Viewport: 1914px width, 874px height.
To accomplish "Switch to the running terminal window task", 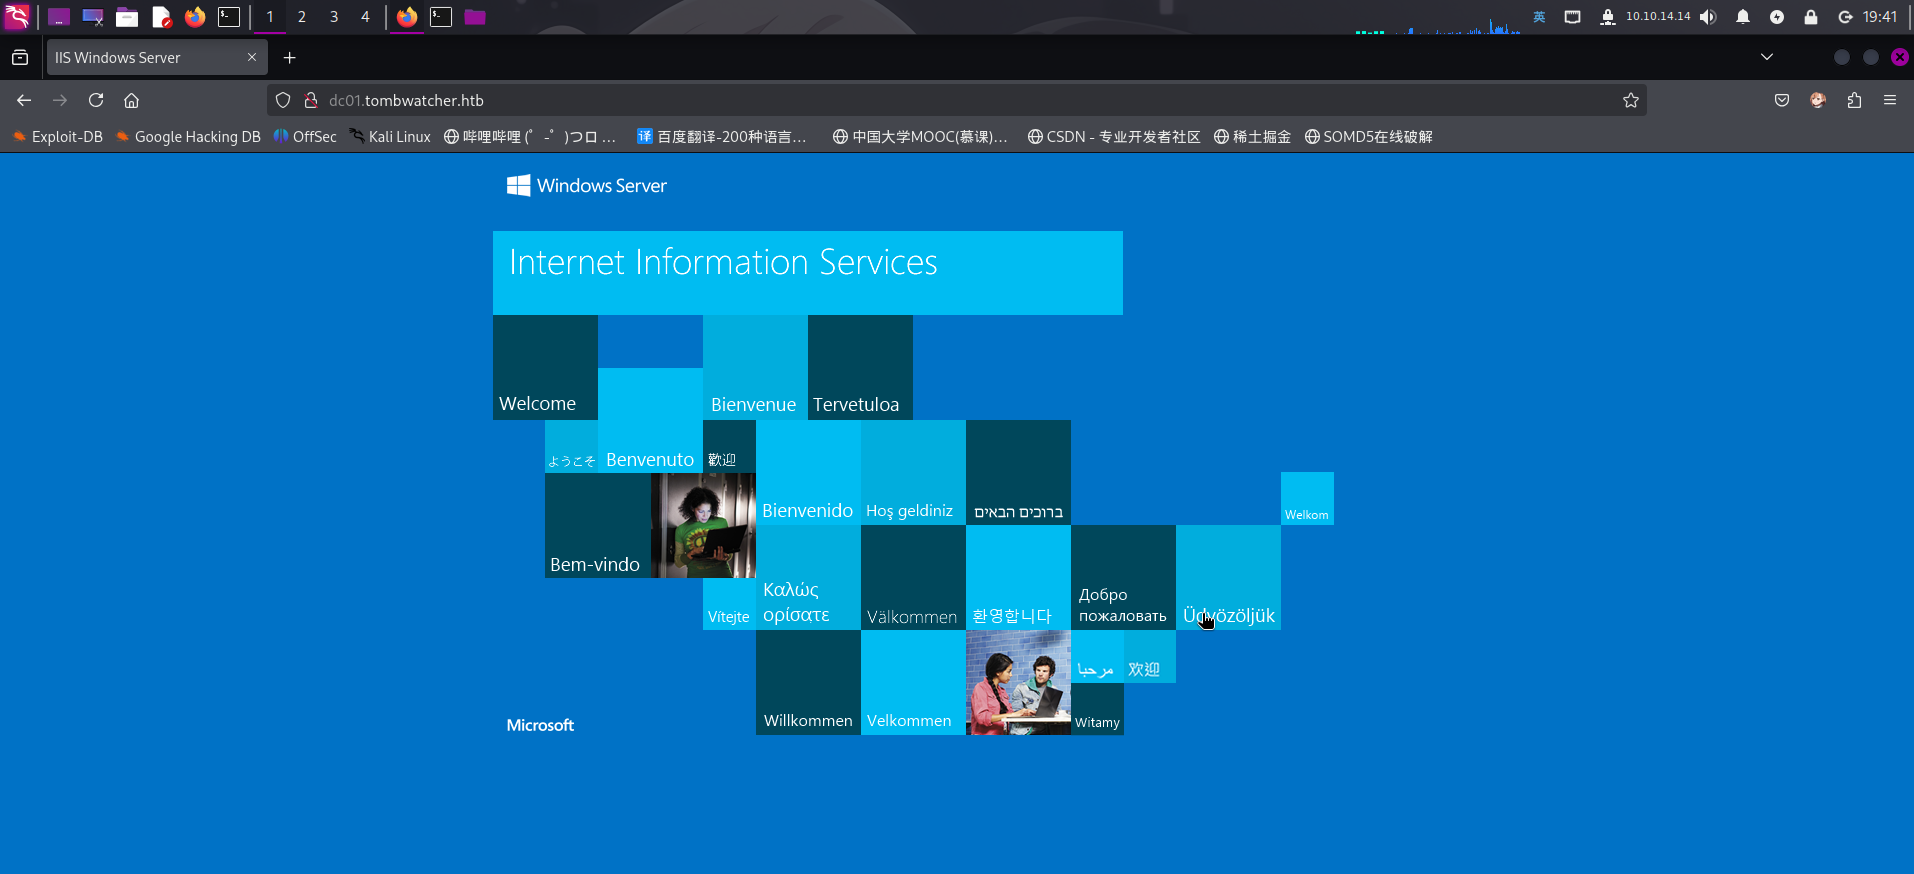I will [x=441, y=17].
